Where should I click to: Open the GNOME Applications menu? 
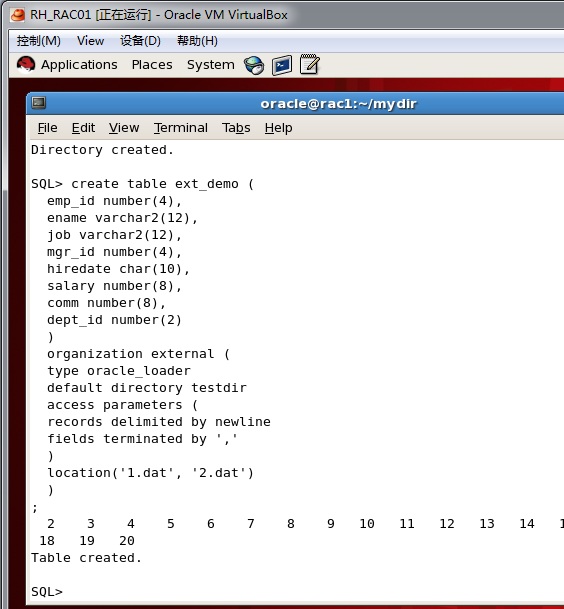[79, 64]
